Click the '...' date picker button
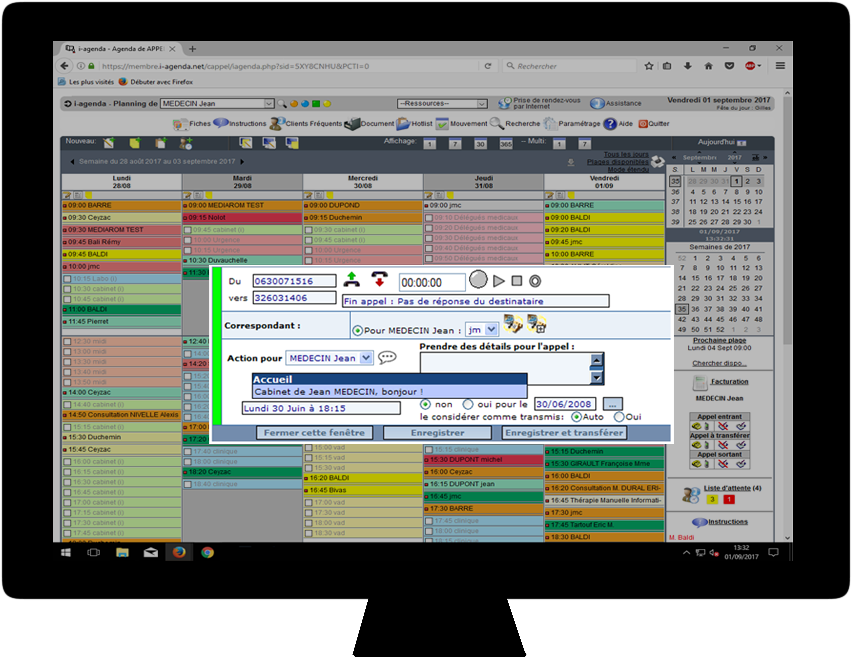 point(613,404)
